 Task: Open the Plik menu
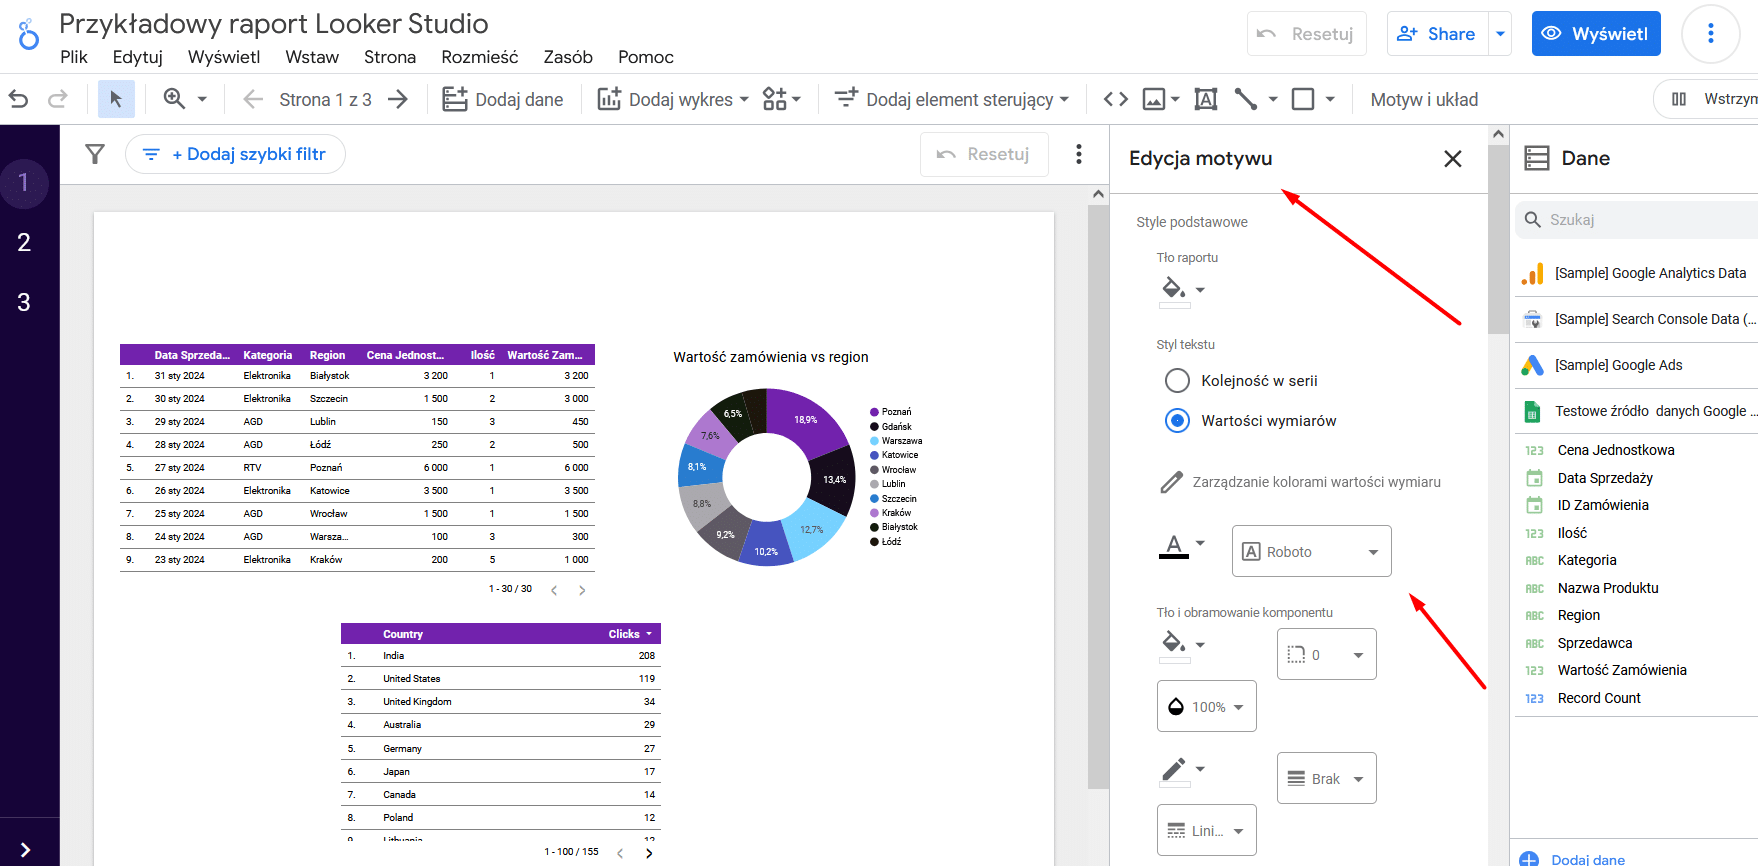tap(74, 57)
